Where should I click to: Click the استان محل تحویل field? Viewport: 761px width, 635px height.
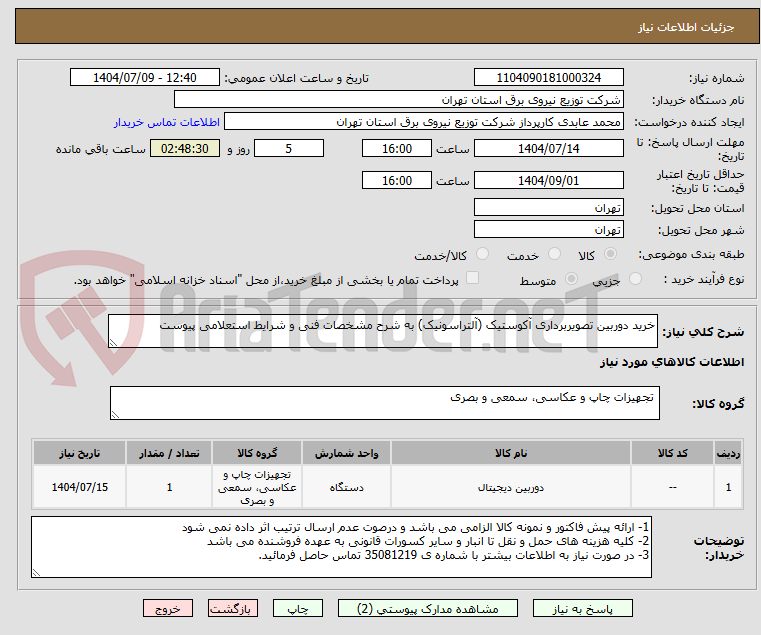click(549, 207)
